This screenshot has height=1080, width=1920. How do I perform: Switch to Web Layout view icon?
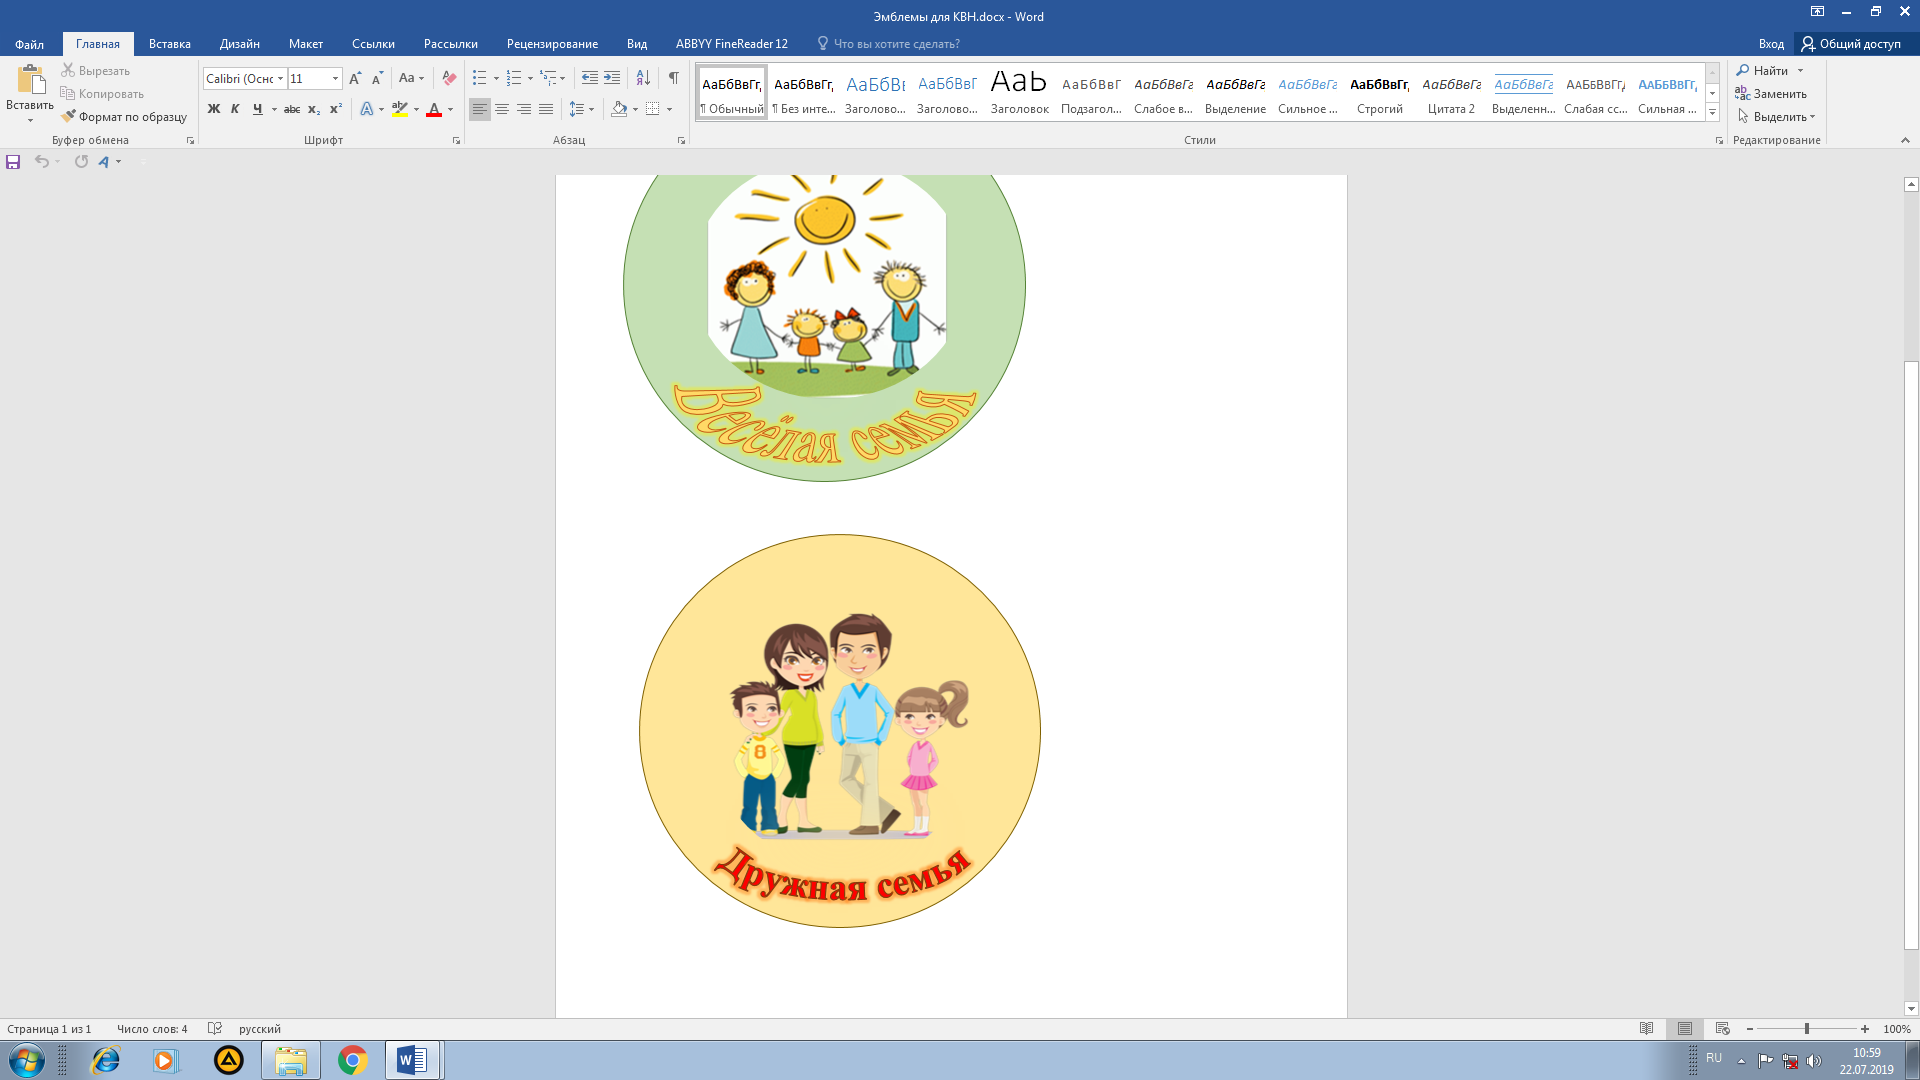(x=1723, y=1029)
